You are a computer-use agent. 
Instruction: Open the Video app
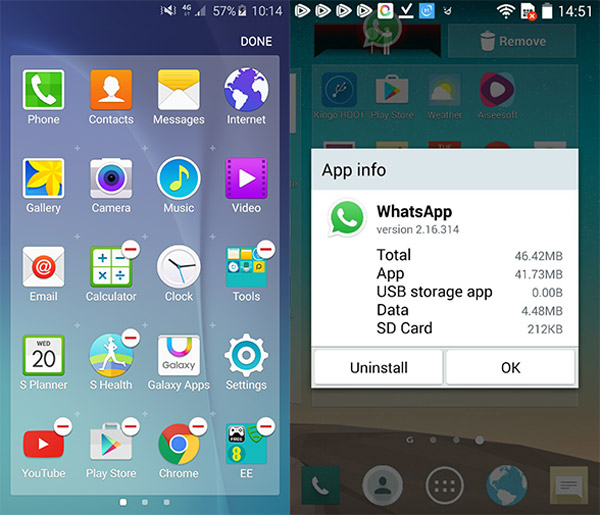[246, 178]
